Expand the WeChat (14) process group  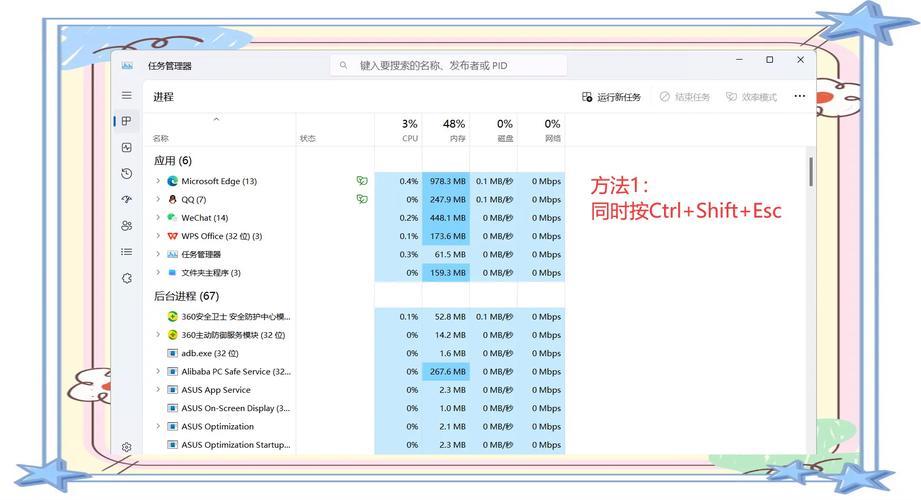(158, 217)
